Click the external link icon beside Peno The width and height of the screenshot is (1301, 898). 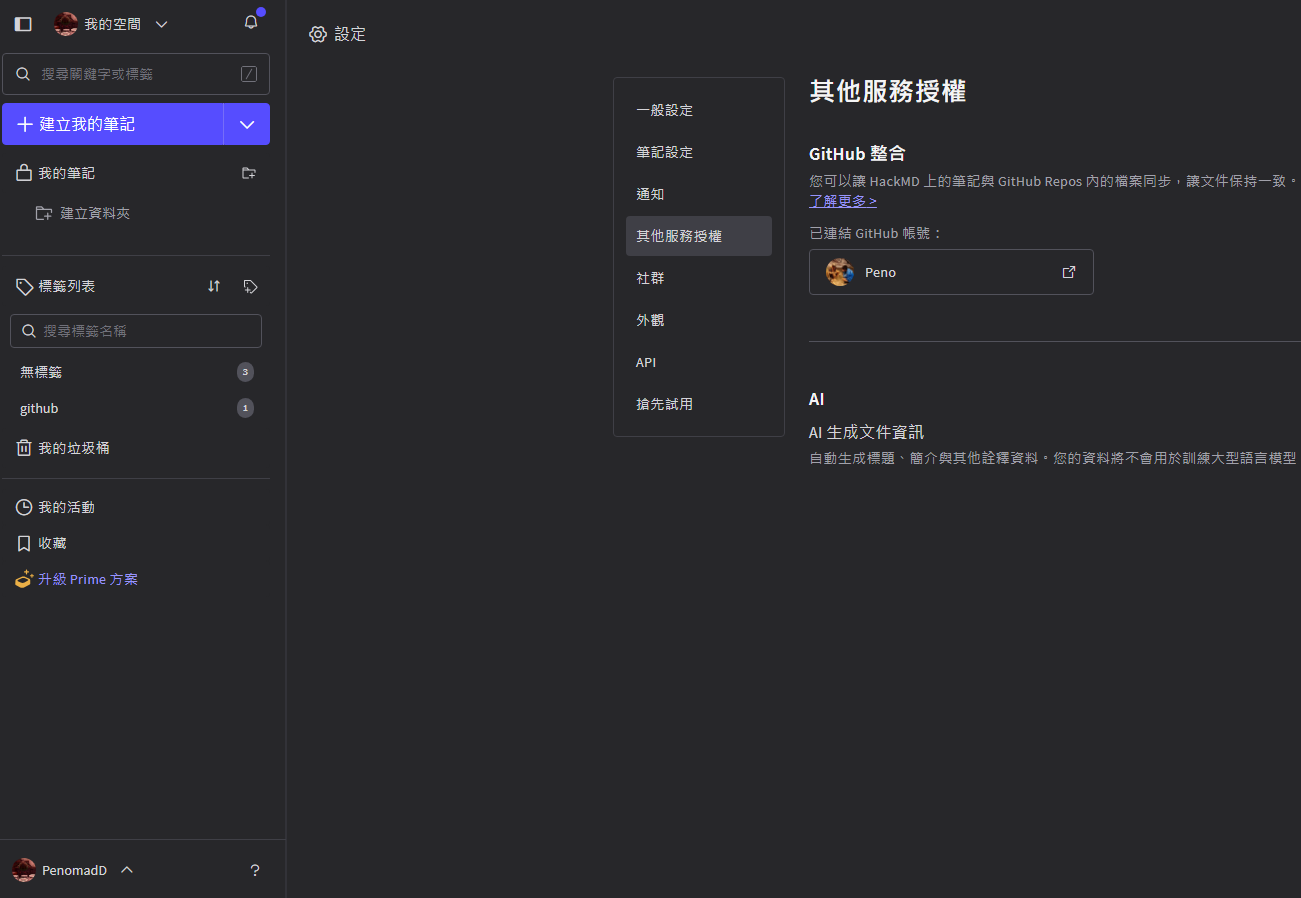point(1069,272)
